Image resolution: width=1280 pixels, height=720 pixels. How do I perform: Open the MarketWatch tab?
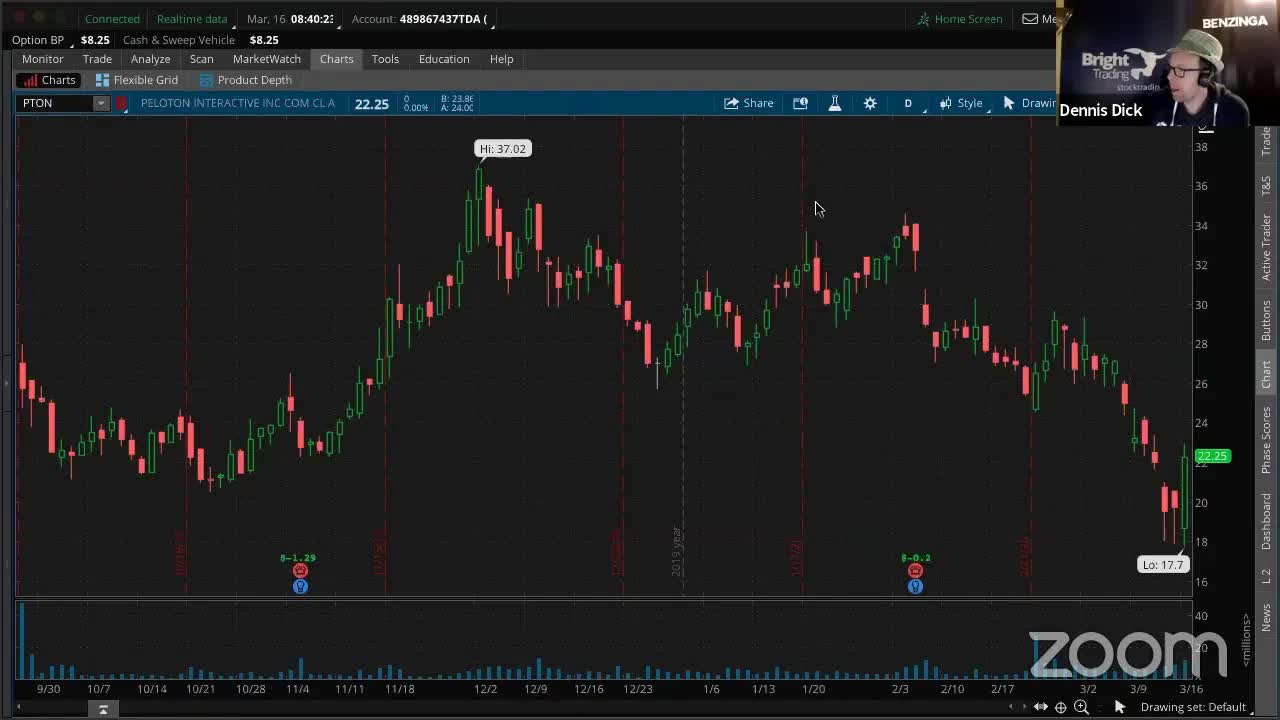click(266, 59)
